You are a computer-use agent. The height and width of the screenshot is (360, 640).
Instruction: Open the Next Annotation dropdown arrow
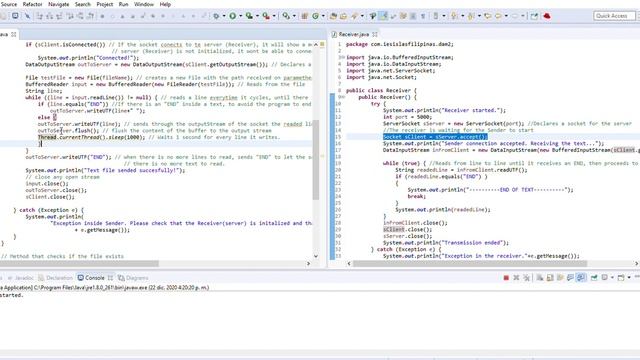click(462, 16)
